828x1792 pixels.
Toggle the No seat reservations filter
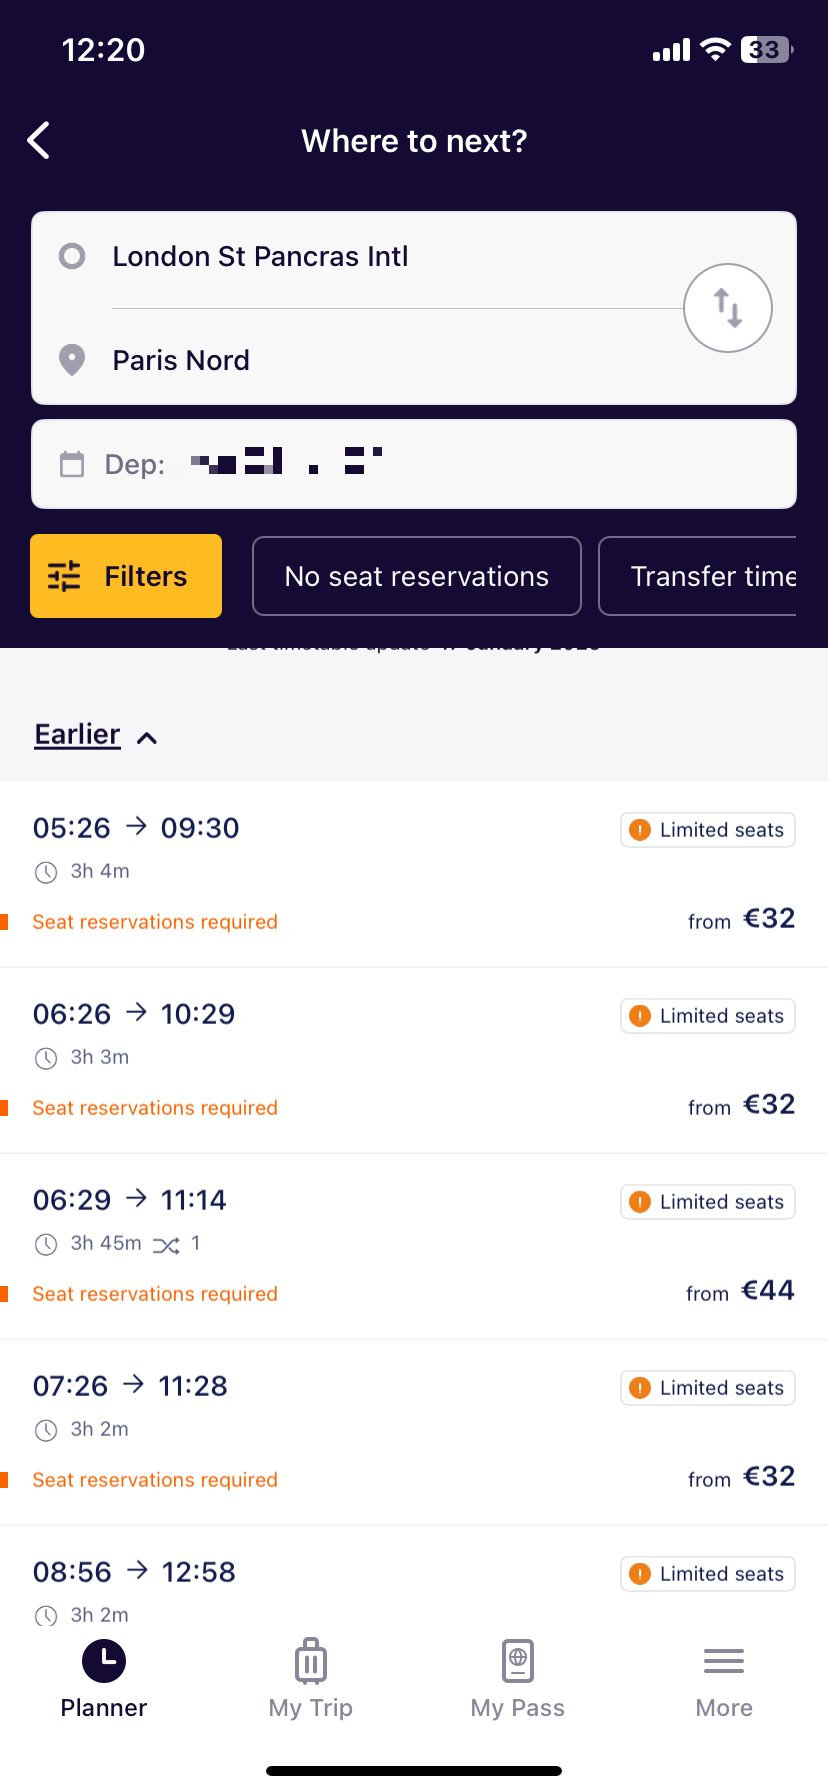coord(417,576)
